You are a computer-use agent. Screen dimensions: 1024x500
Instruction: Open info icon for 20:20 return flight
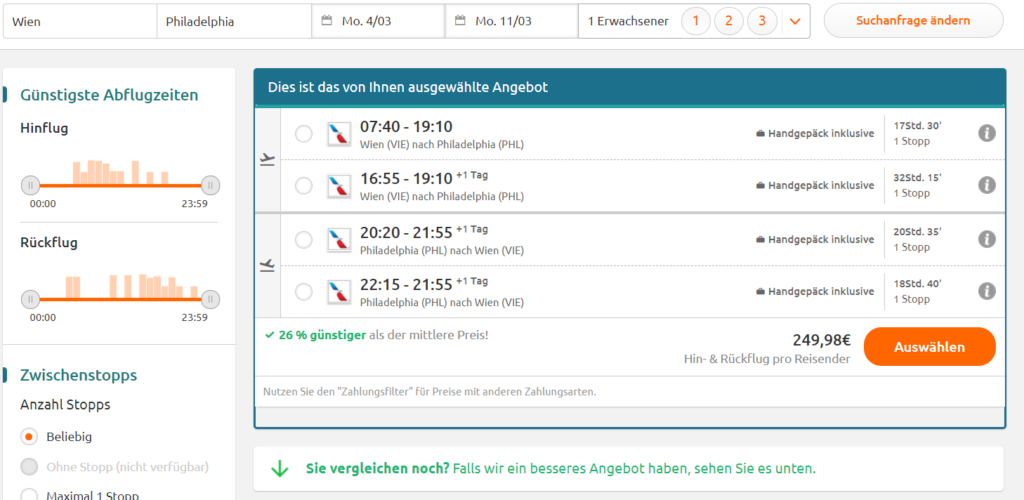tap(986, 239)
